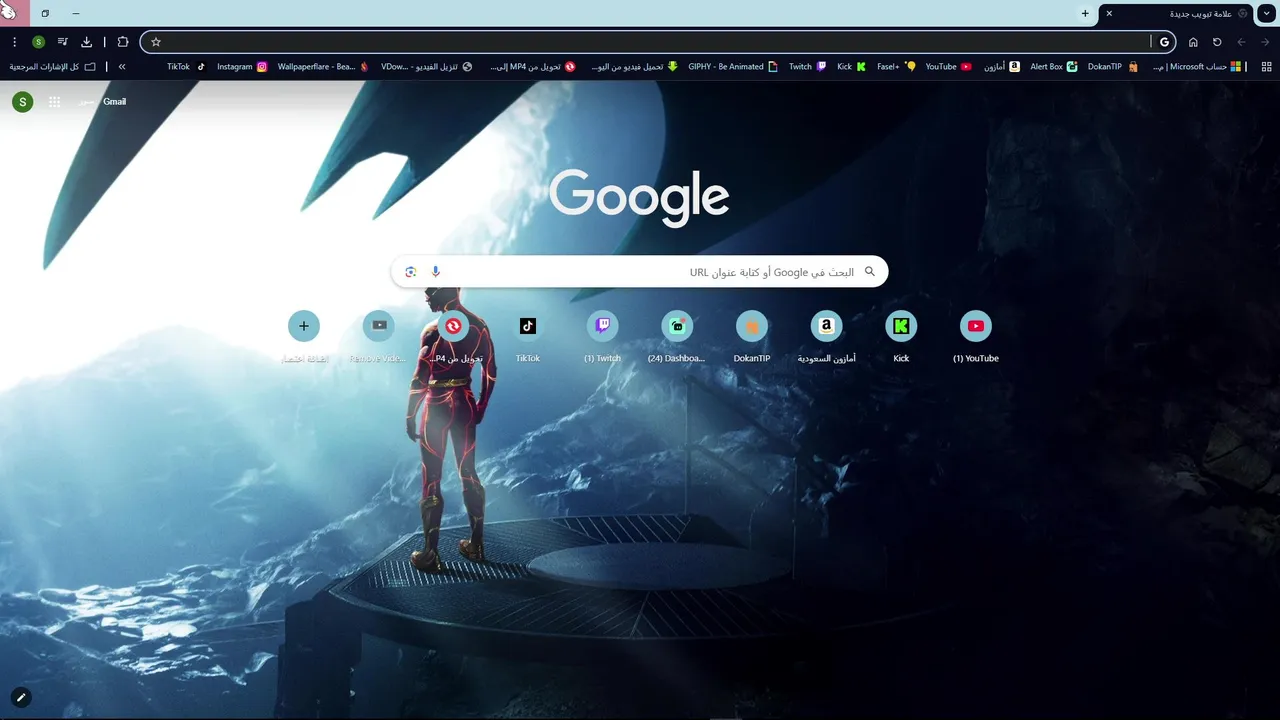Open the Chrome three-dot menu
1280x720 pixels.
[x=14, y=42]
